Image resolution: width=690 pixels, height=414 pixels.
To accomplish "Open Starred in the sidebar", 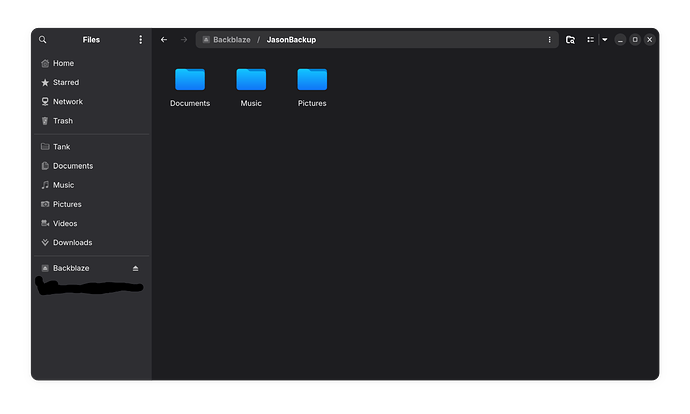I will click(x=92, y=82).
